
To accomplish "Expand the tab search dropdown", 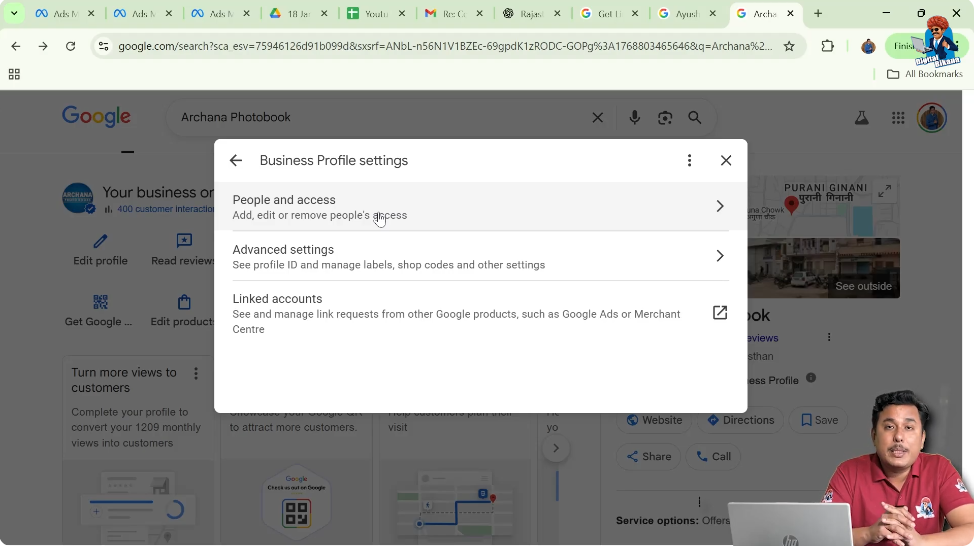I will pos(14,13).
